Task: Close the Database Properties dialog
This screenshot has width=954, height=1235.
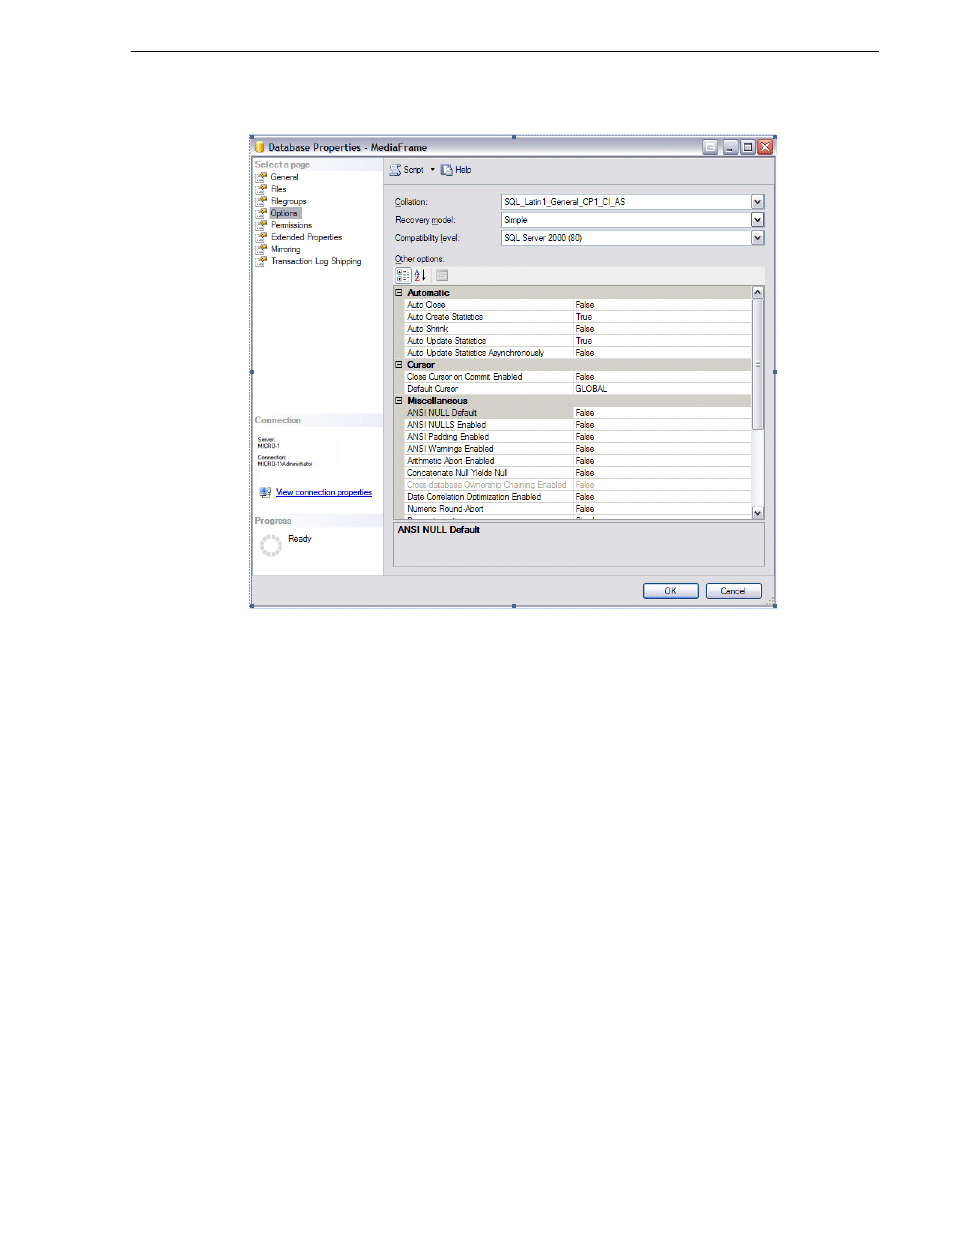Action: [x=765, y=147]
